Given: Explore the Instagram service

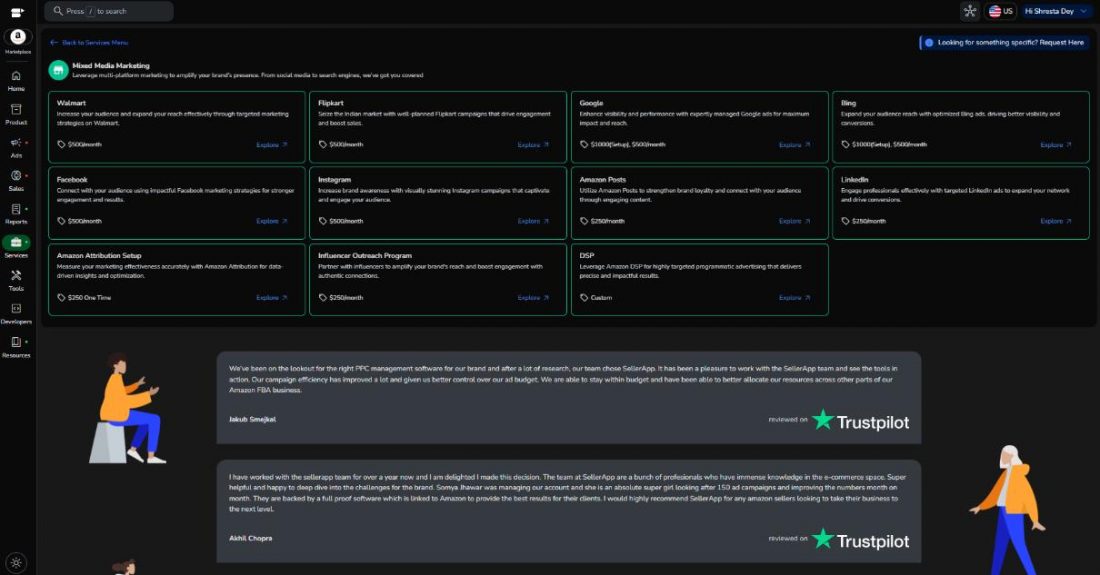Looking at the screenshot, I should [533, 221].
